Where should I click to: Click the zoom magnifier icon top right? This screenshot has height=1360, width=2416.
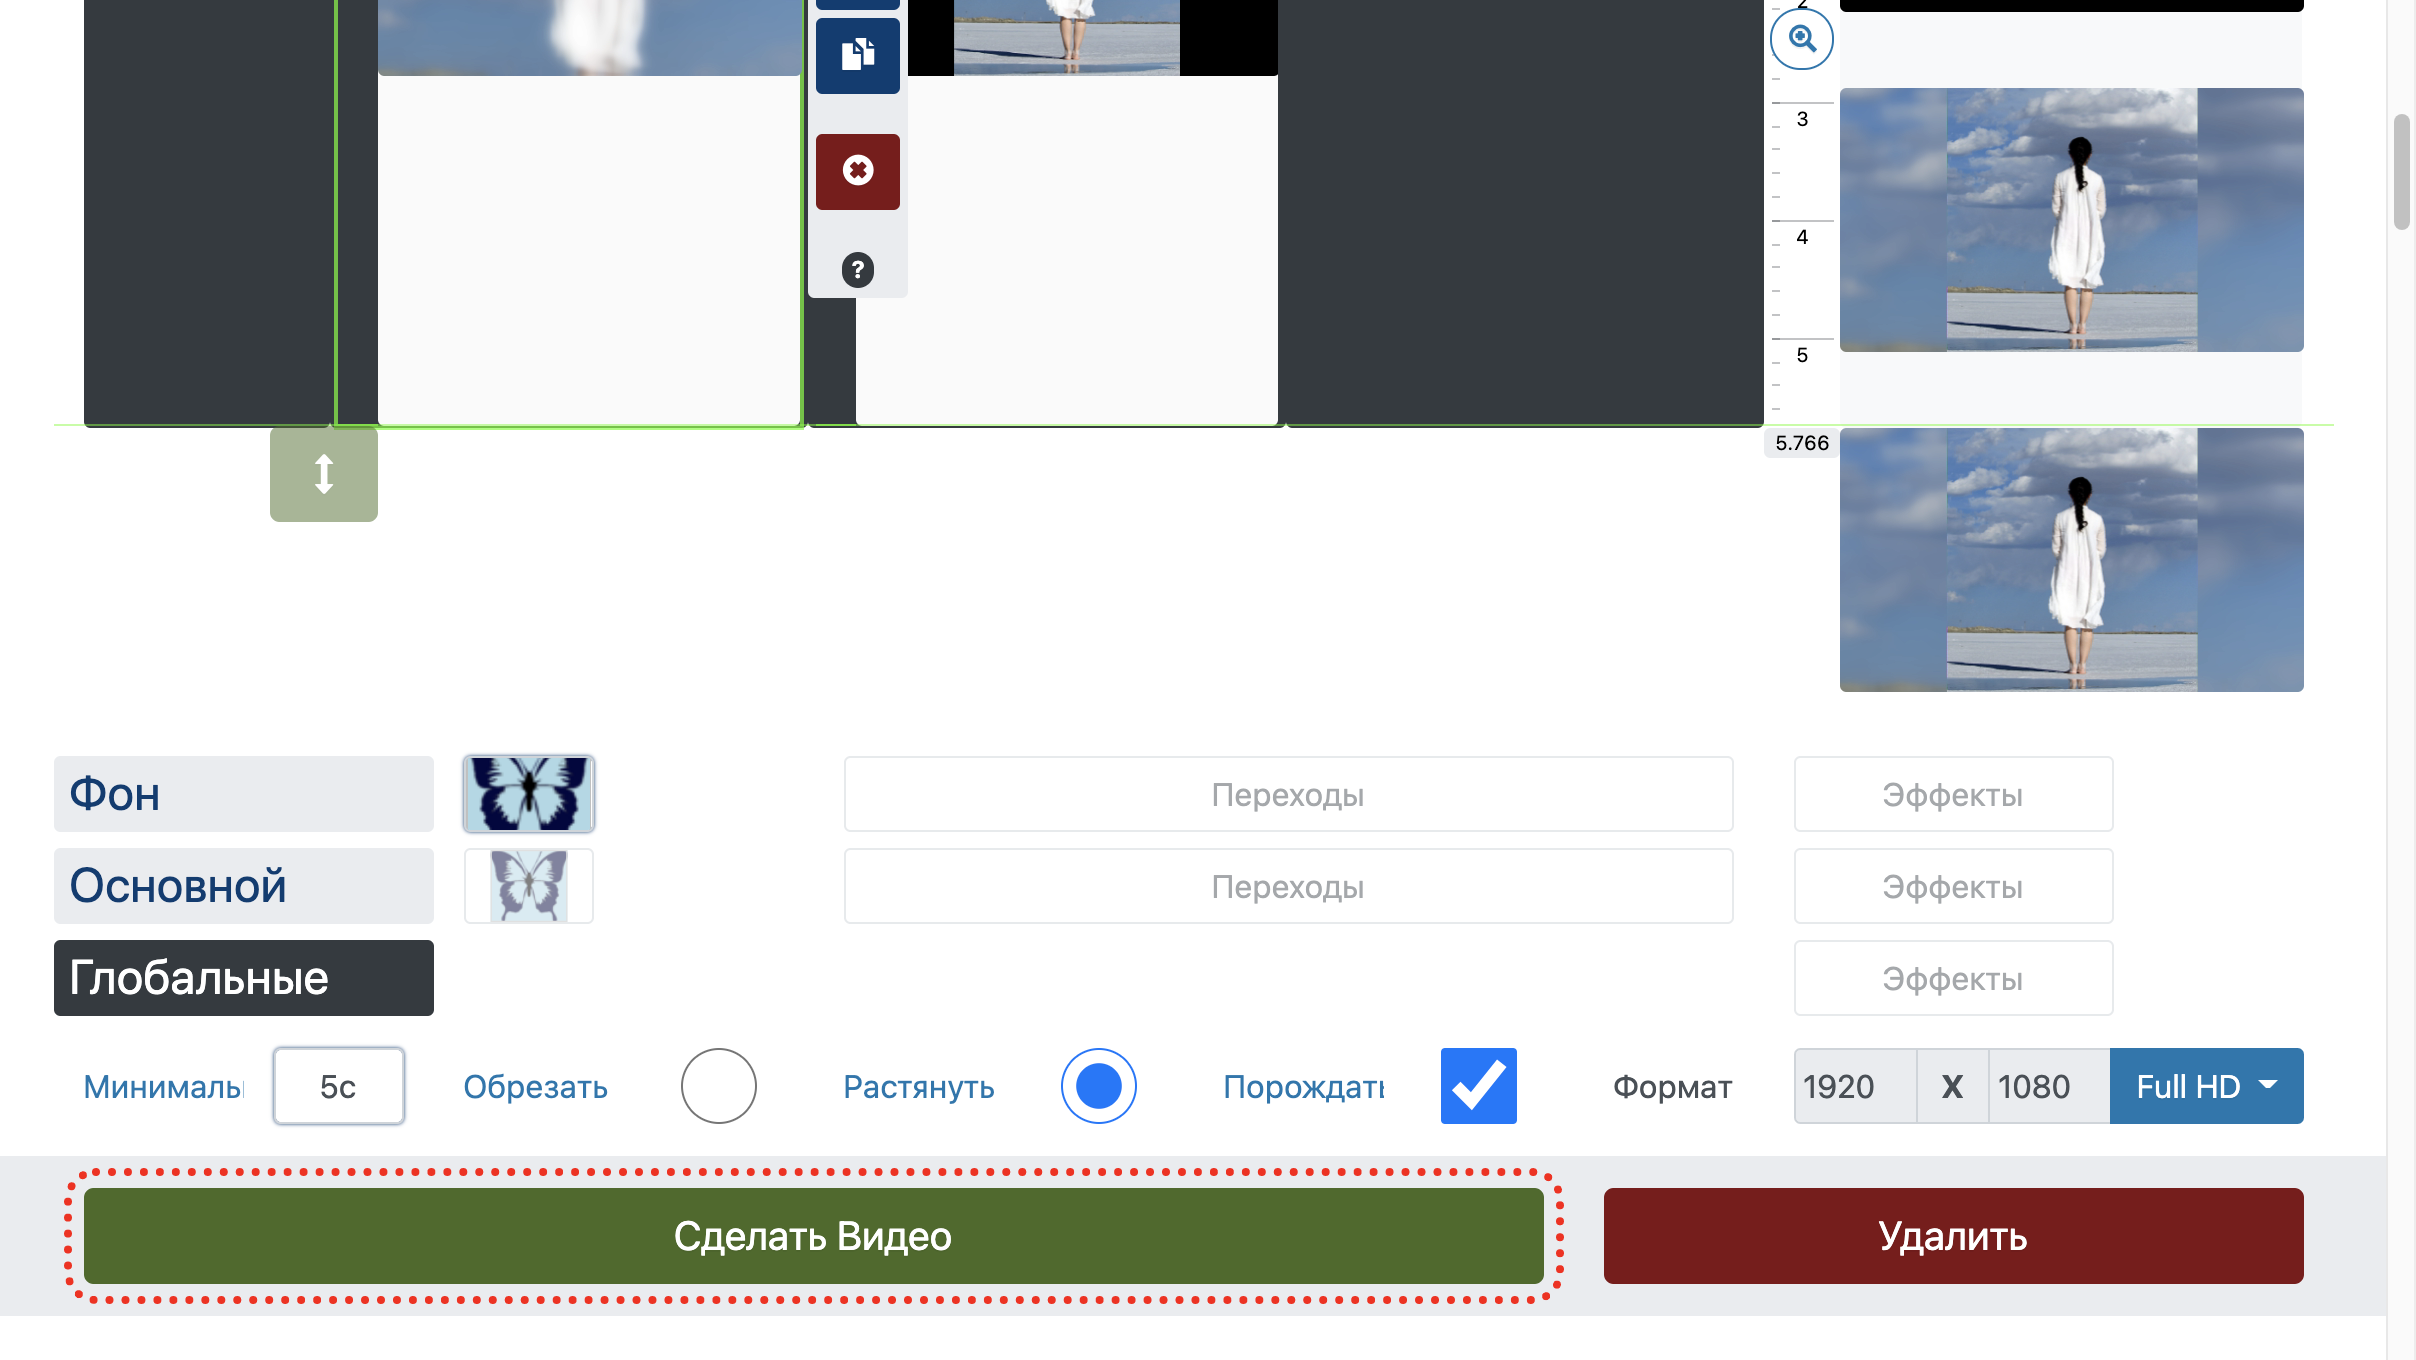tap(1802, 36)
